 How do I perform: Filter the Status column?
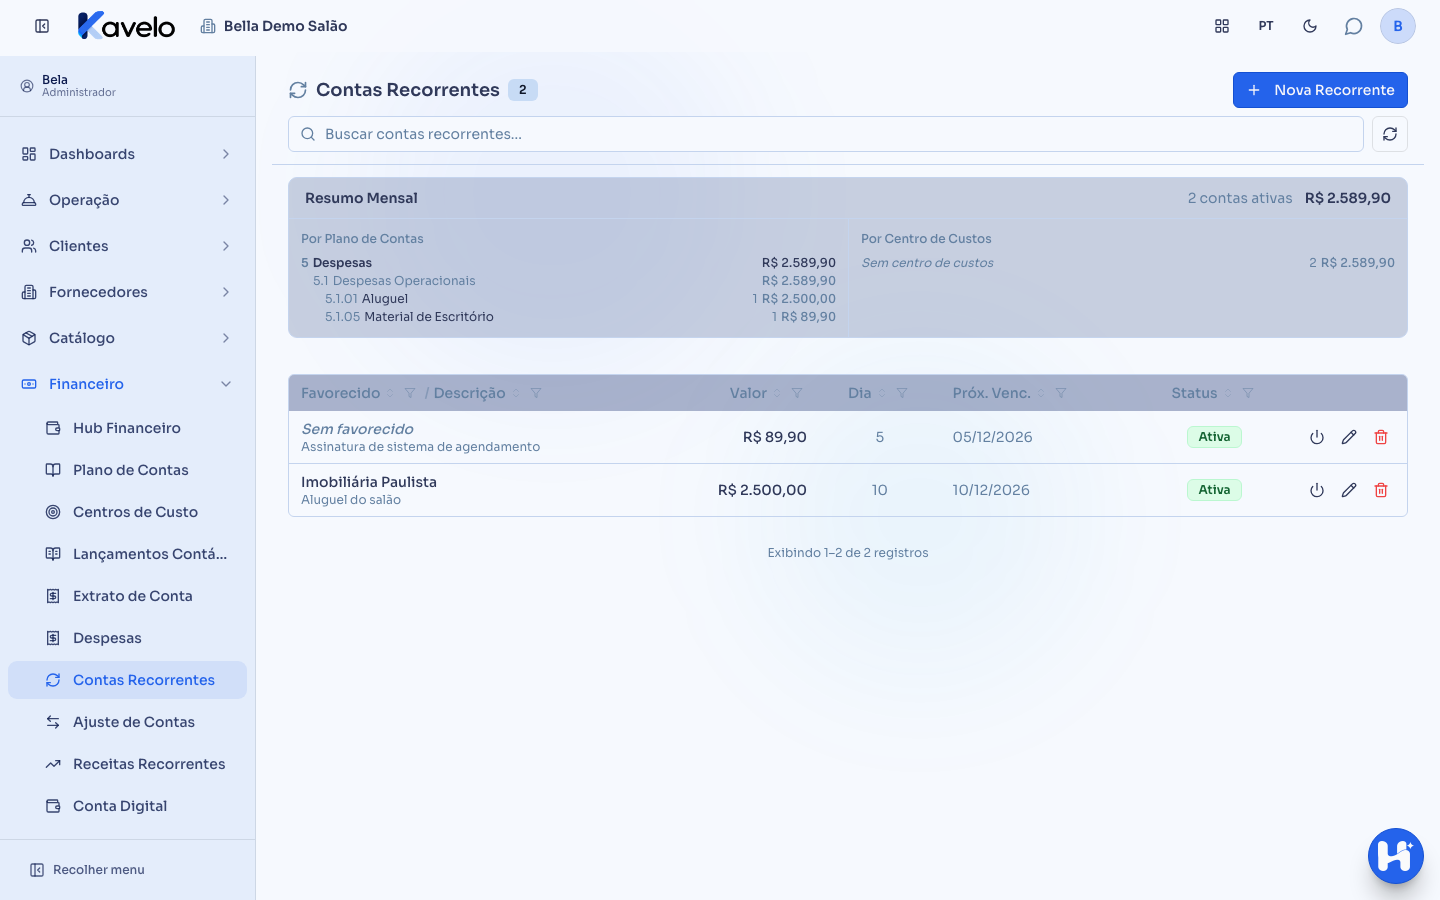(x=1248, y=393)
